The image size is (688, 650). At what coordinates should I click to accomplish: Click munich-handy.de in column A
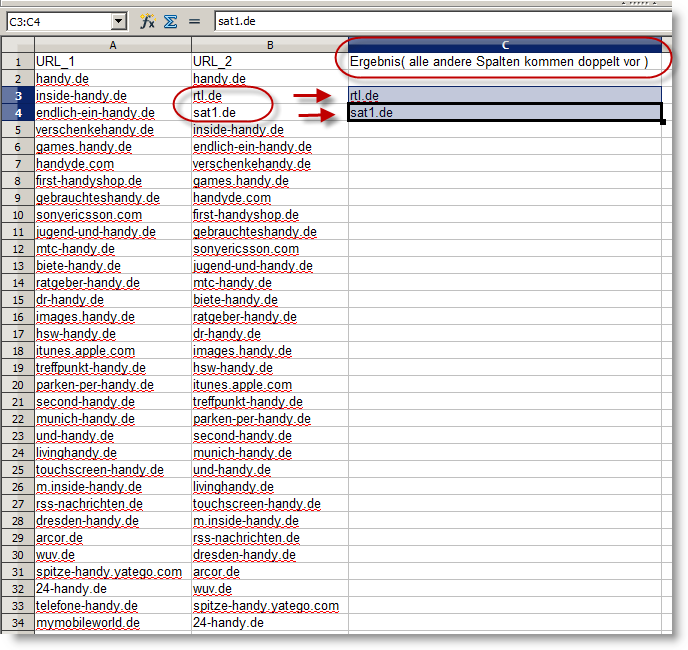coord(113,419)
